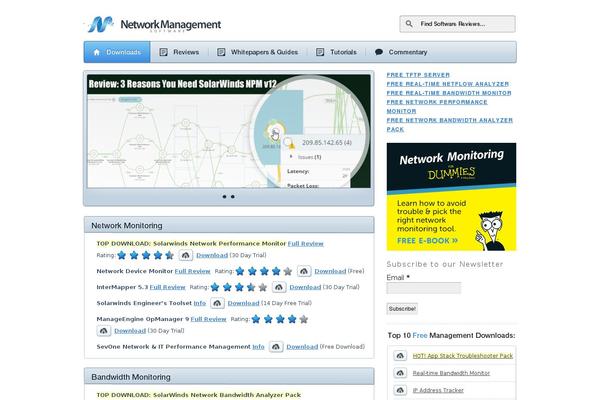This screenshot has width=600, height=400.
Task: Click download icon for Solarwinds Engineer's Toolset
Action: click(217, 303)
